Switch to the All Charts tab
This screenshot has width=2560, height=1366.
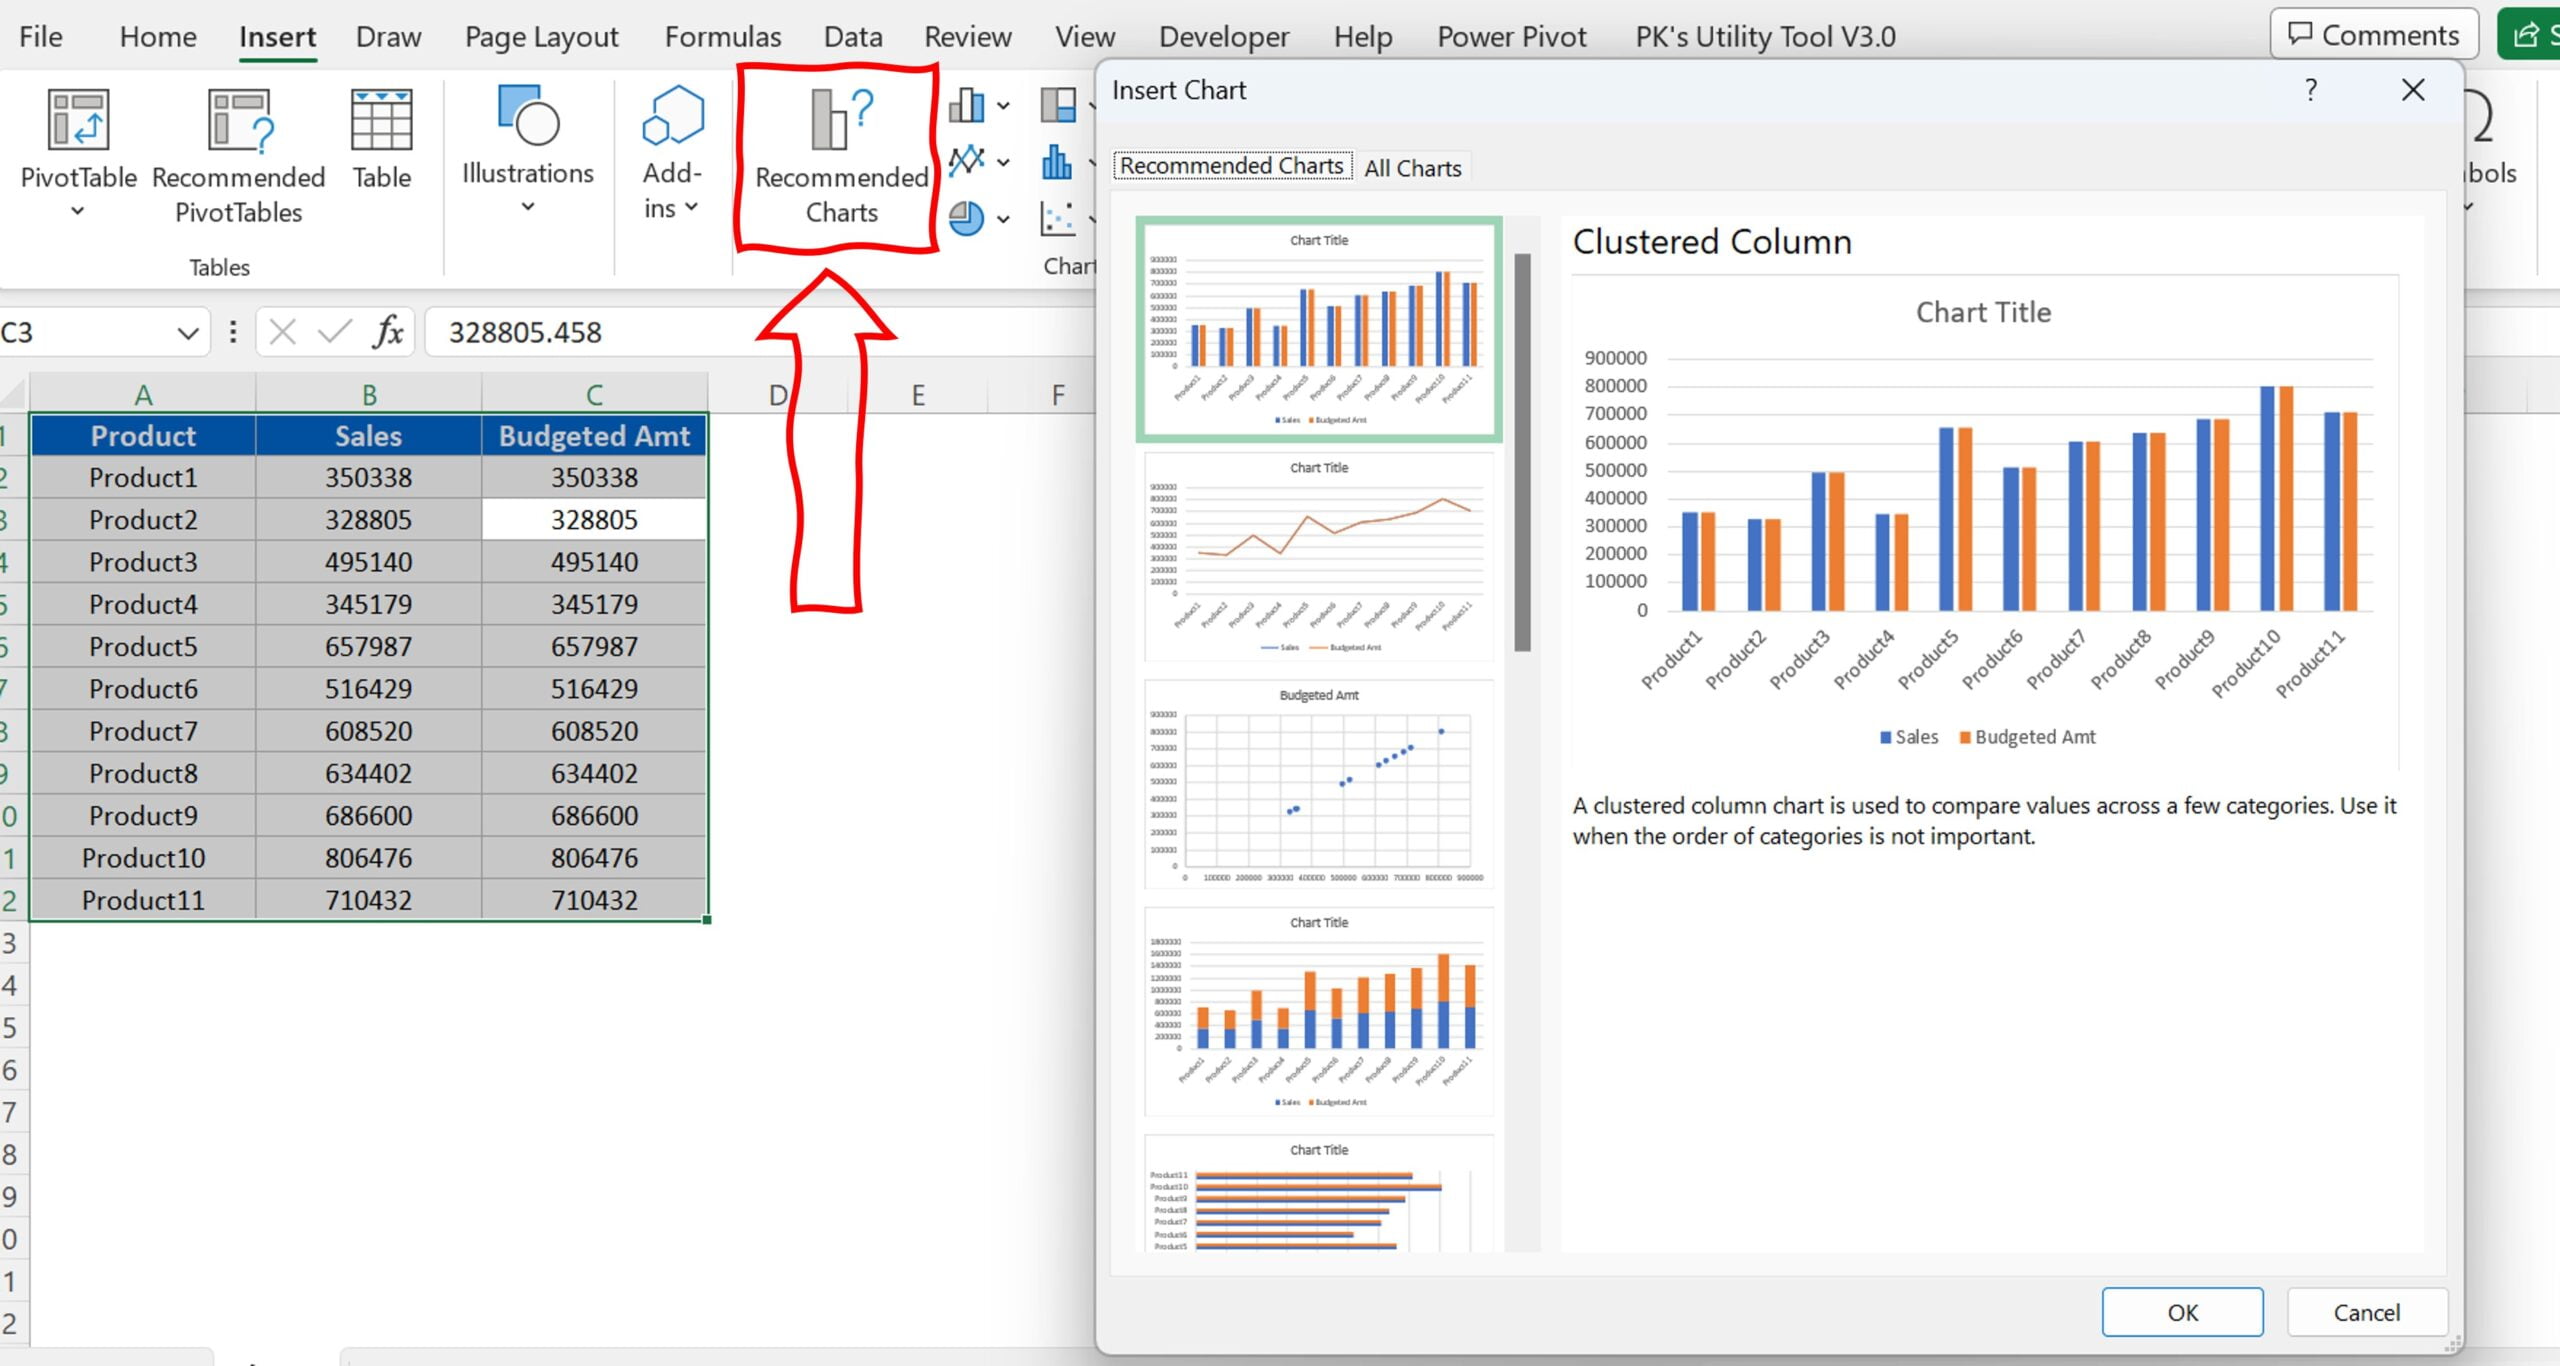point(1414,164)
